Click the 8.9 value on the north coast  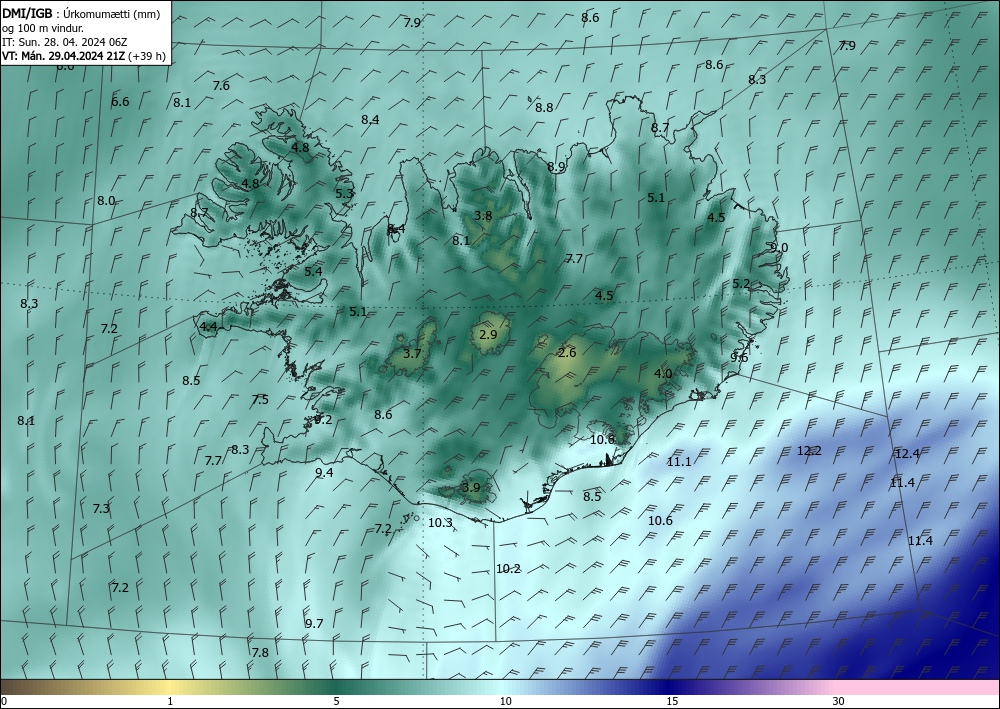pos(556,167)
